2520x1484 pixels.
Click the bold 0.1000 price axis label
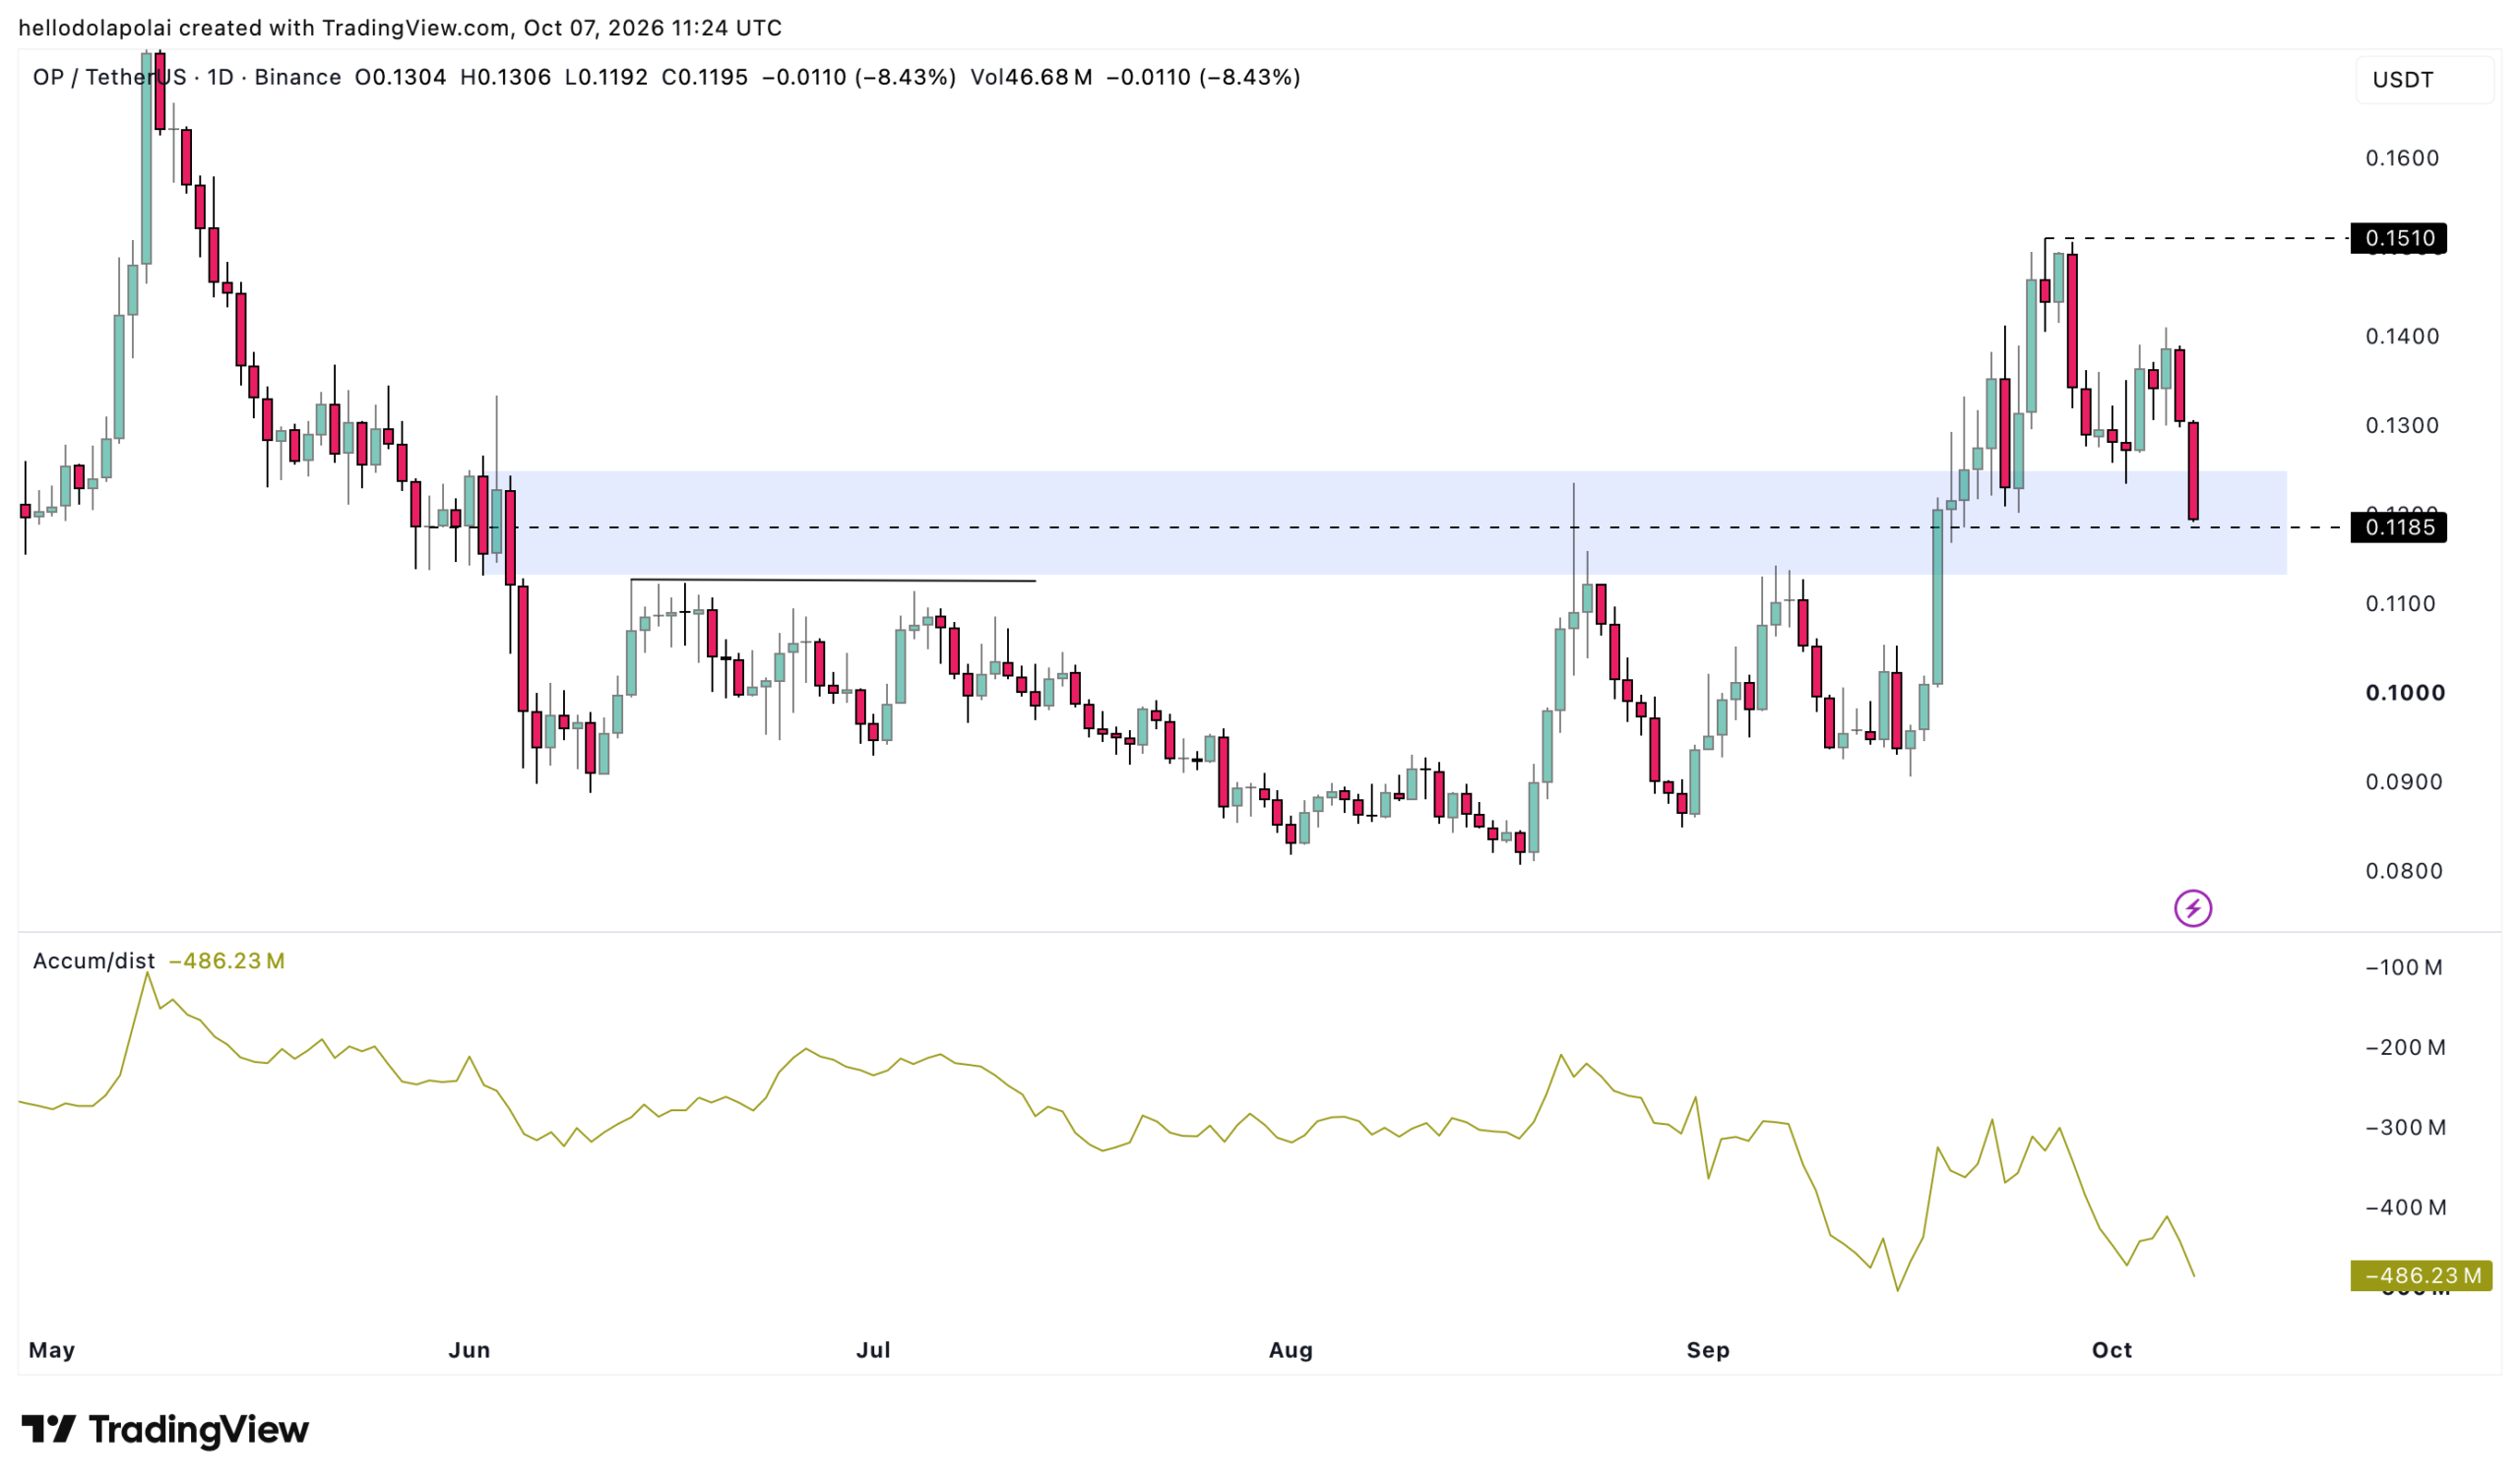click(2405, 692)
